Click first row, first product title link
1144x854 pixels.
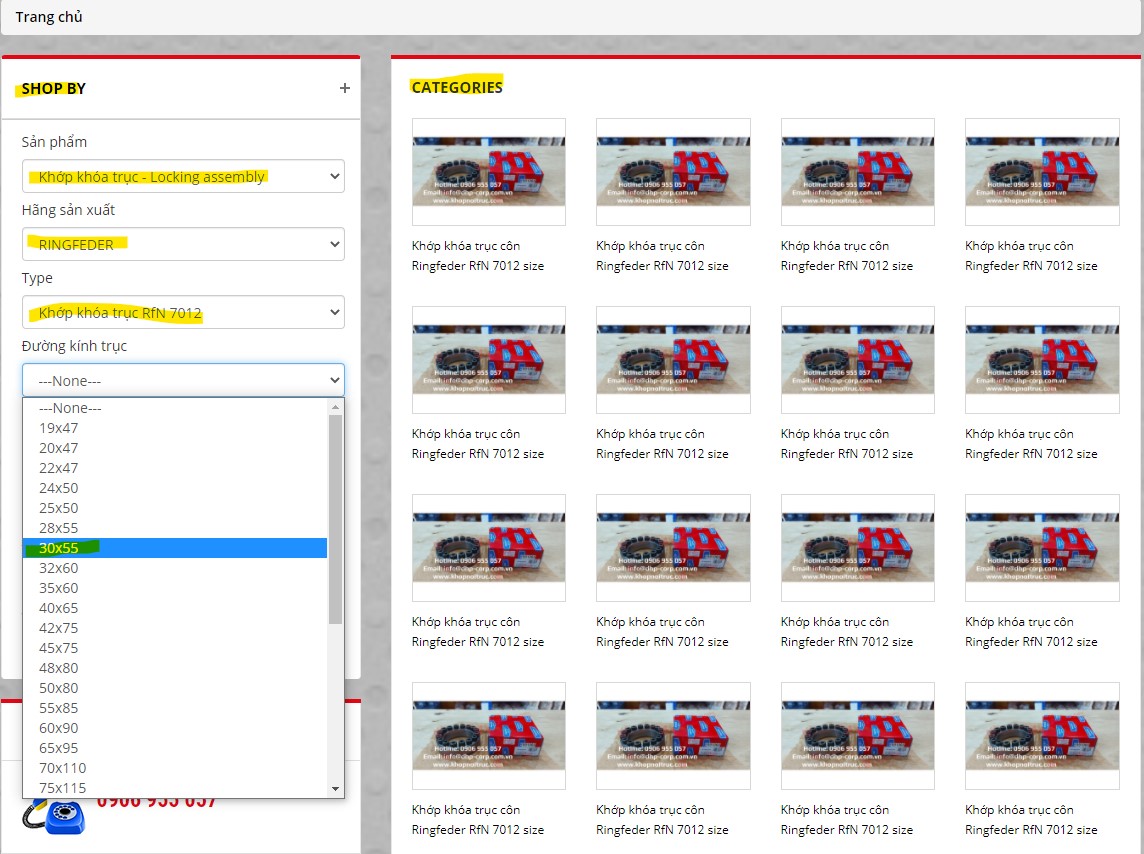pyautogui.click(x=478, y=256)
